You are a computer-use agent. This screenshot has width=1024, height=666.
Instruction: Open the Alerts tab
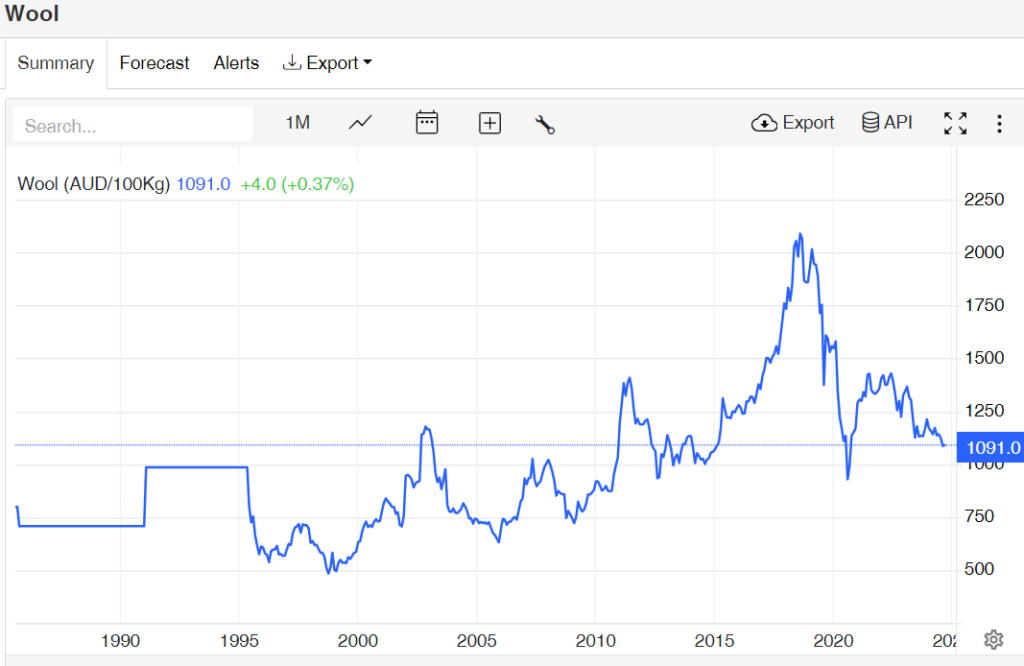(236, 63)
